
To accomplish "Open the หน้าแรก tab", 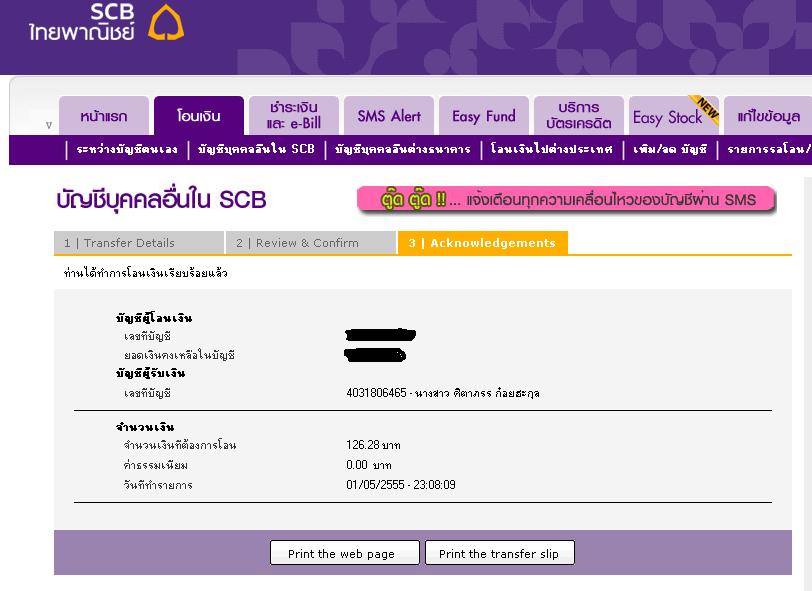I will point(104,116).
